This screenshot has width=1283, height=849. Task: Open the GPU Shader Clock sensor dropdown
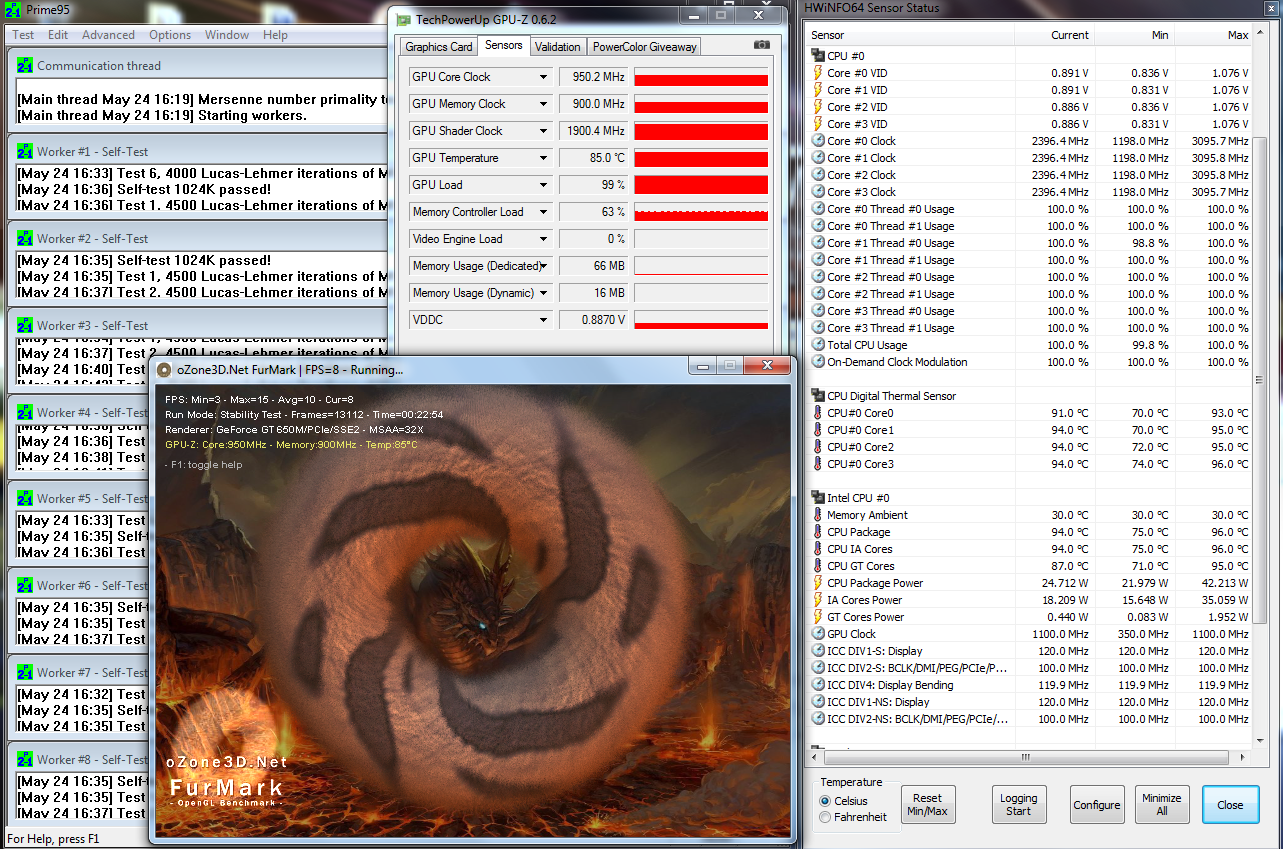[x=544, y=131]
